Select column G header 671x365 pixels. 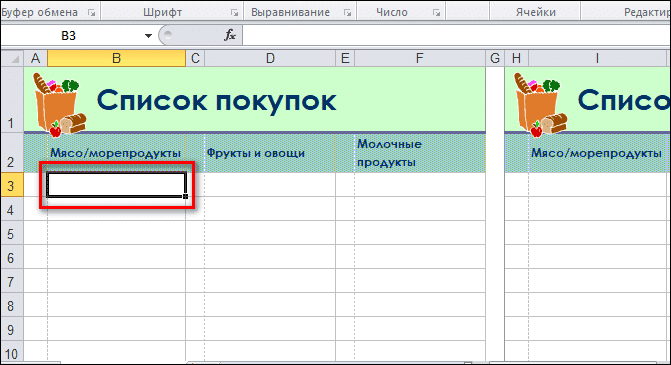coord(495,58)
